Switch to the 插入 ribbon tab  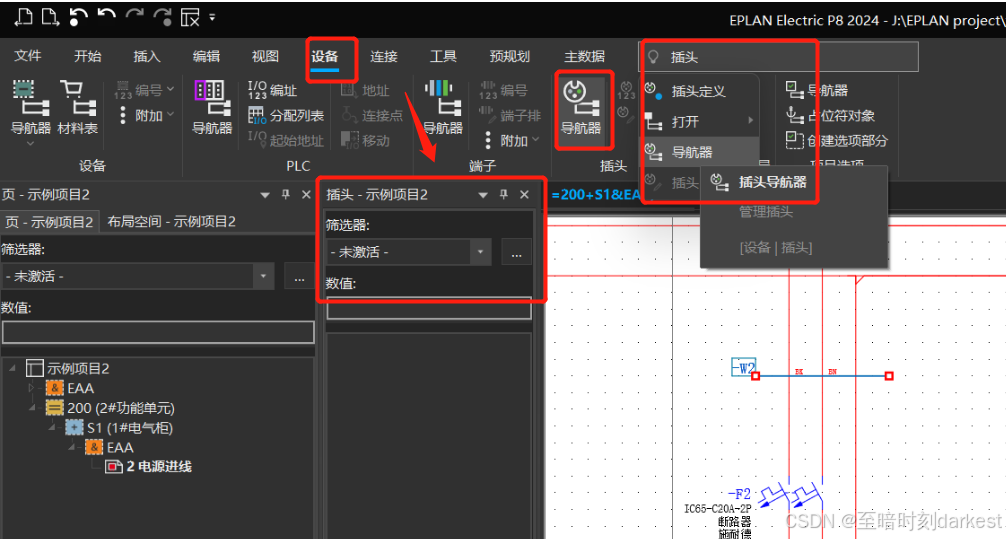coord(146,56)
